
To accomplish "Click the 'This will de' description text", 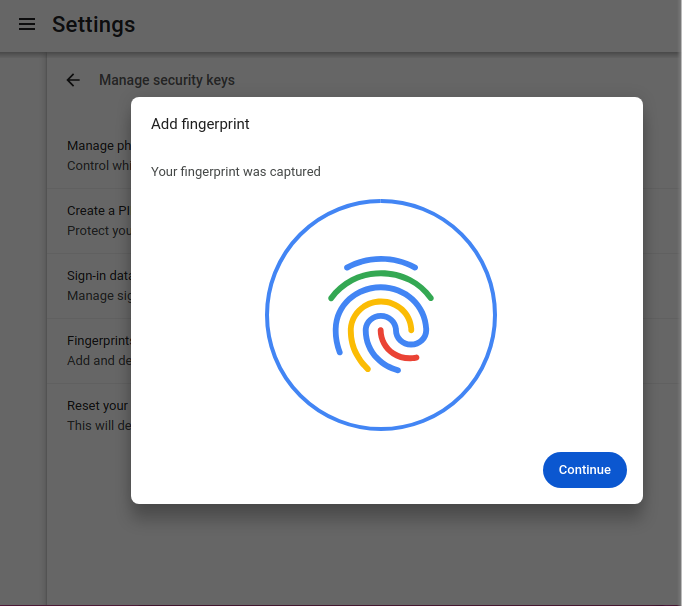I will pyautogui.click(x=99, y=425).
